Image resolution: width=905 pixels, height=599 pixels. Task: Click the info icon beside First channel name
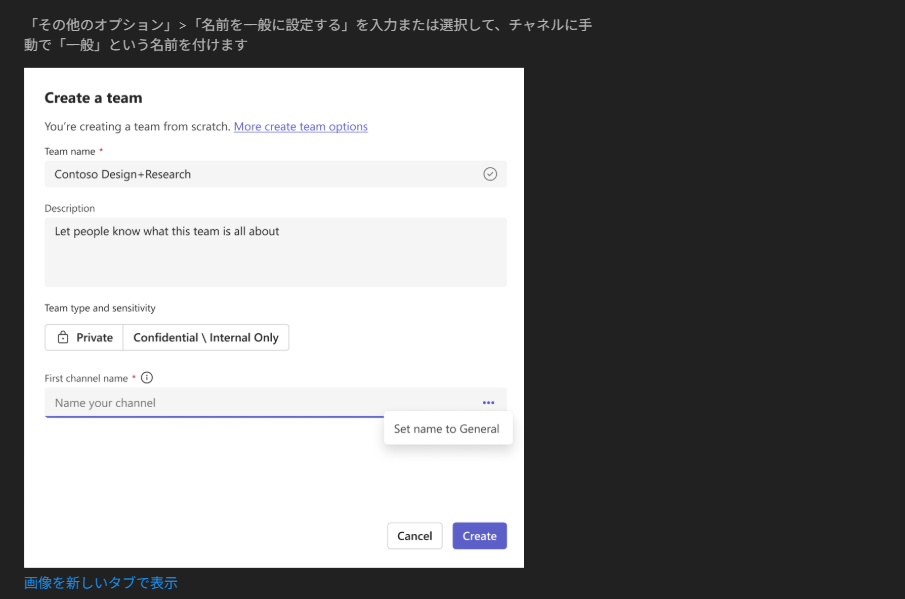[147, 378]
